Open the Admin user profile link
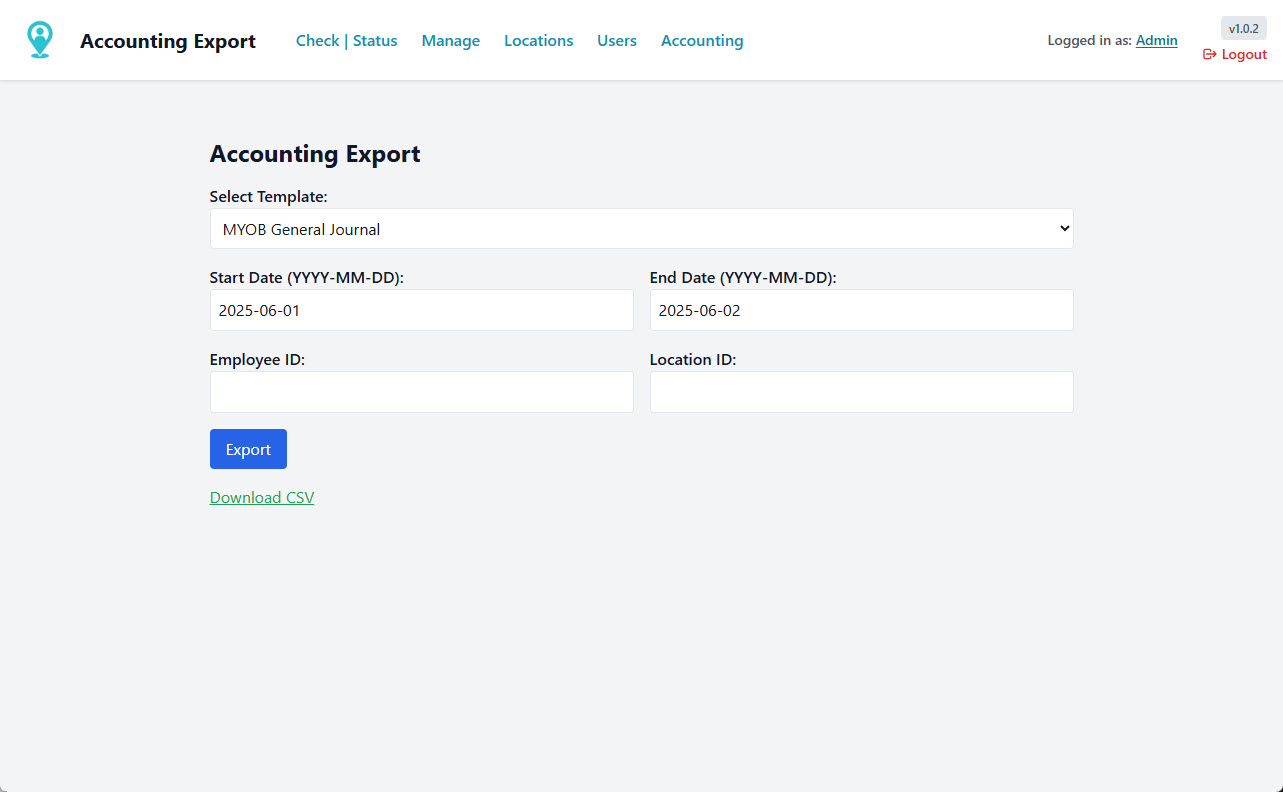 [x=1156, y=41]
